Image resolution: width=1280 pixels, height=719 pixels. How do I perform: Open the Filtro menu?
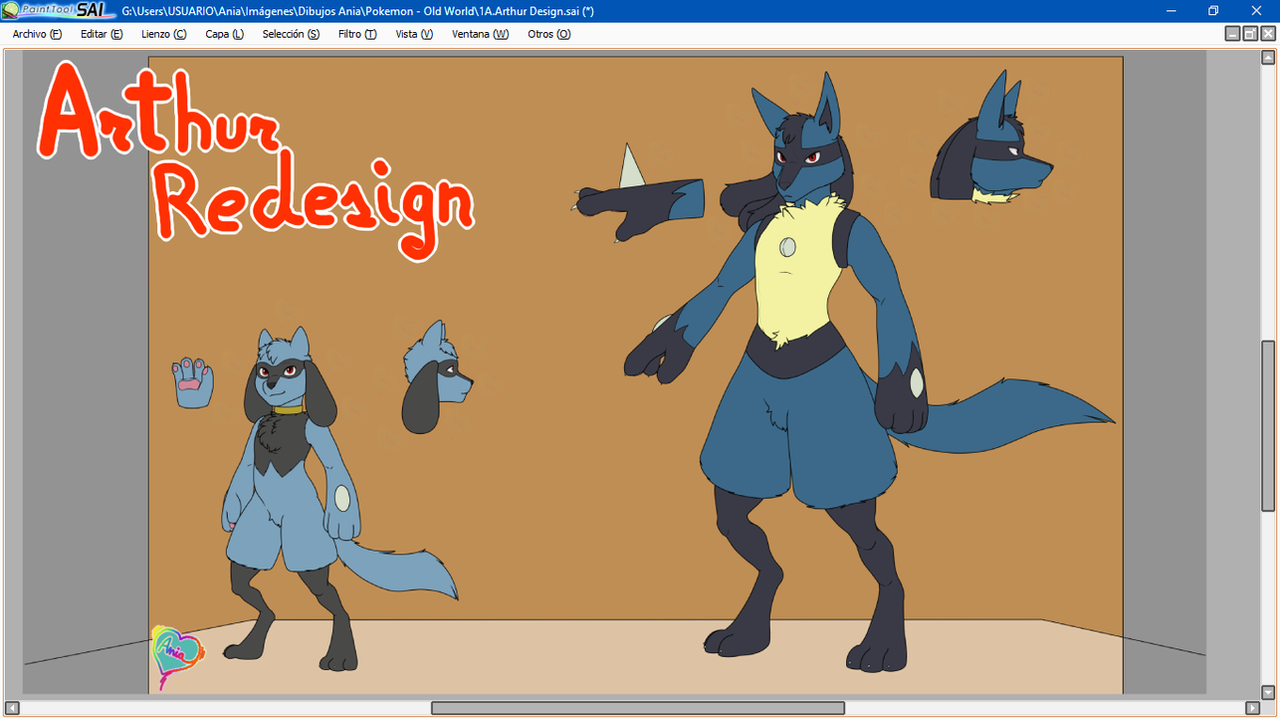pos(357,34)
